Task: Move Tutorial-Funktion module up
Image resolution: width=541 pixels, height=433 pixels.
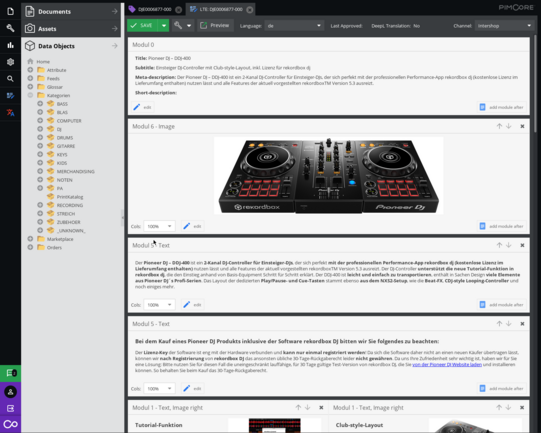Action: [x=298, y=407]
